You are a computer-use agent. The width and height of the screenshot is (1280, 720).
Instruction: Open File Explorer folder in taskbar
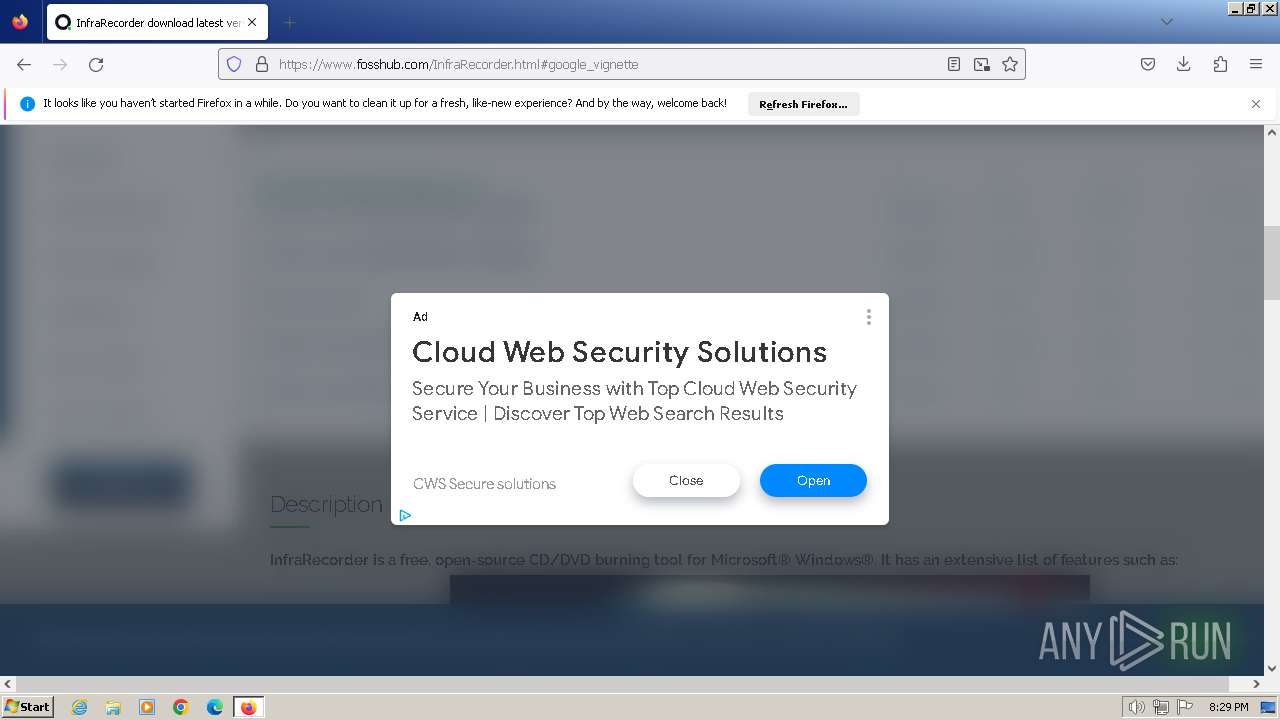tap(113, 707)
